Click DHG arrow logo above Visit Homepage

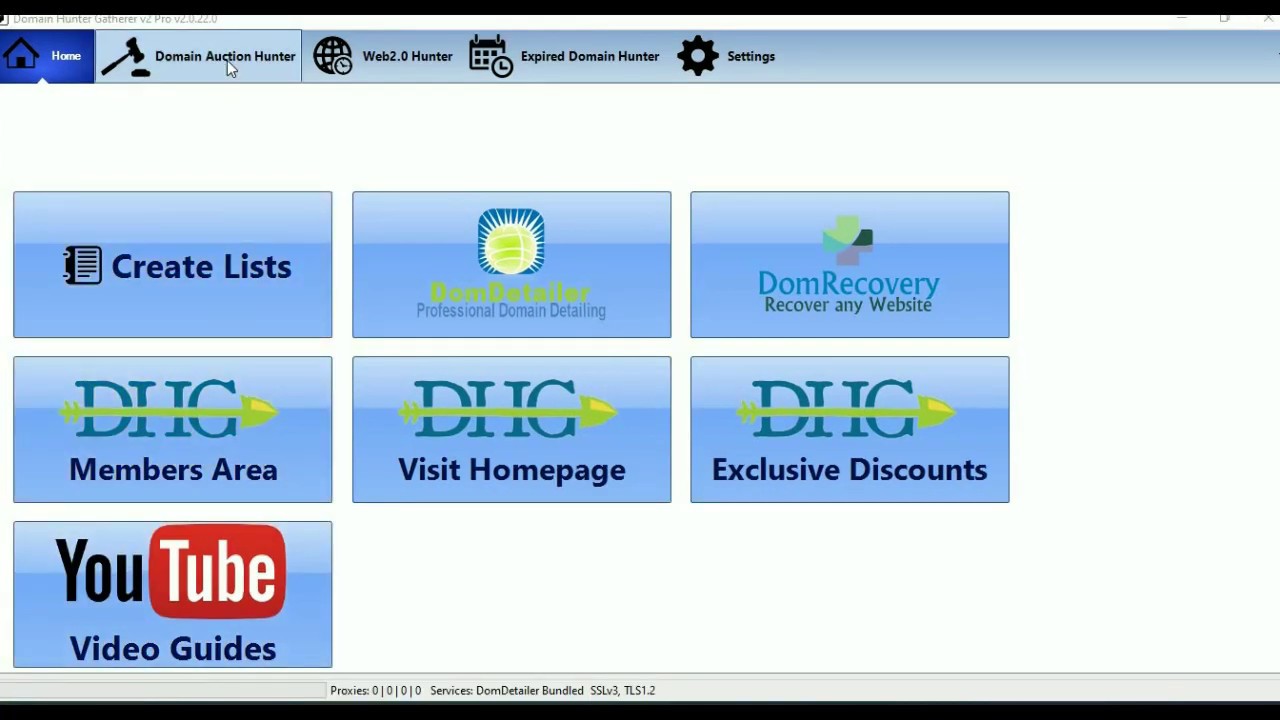pos(507,409)
